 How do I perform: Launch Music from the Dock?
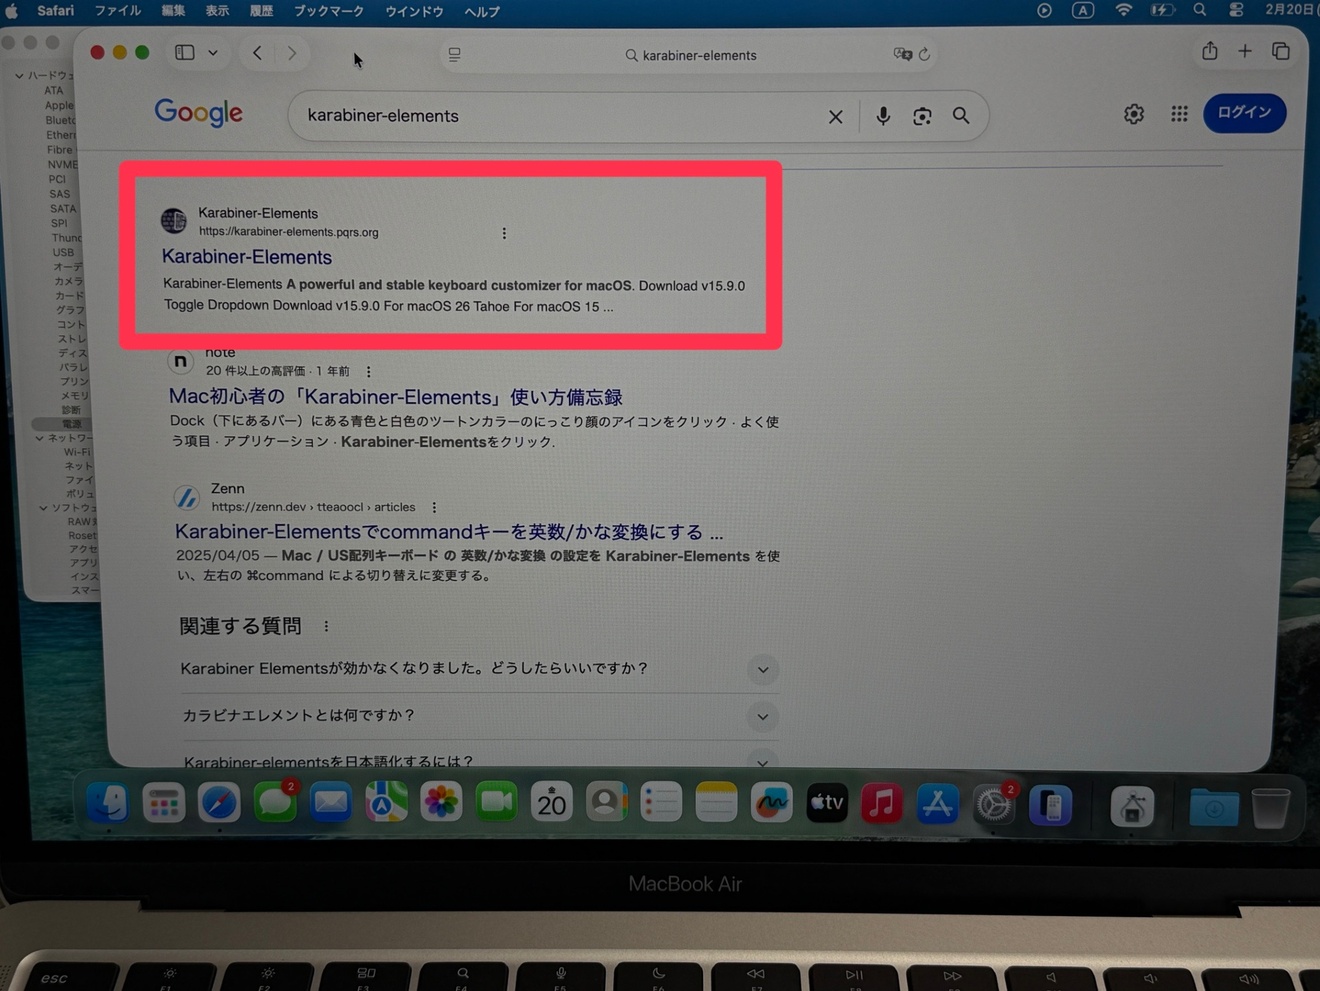882,802
